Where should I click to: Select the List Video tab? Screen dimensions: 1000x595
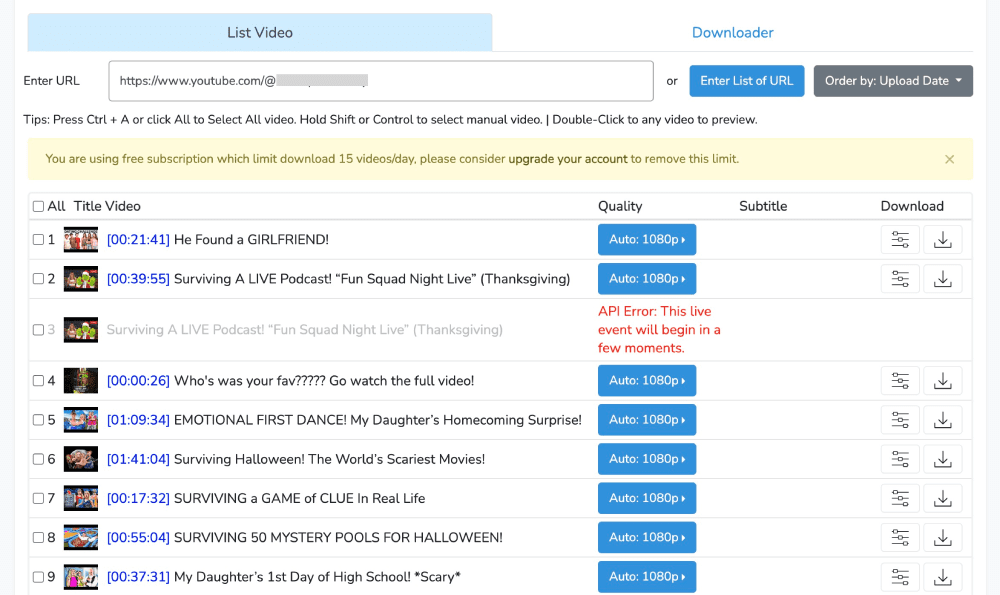click(x=260, y=33)
